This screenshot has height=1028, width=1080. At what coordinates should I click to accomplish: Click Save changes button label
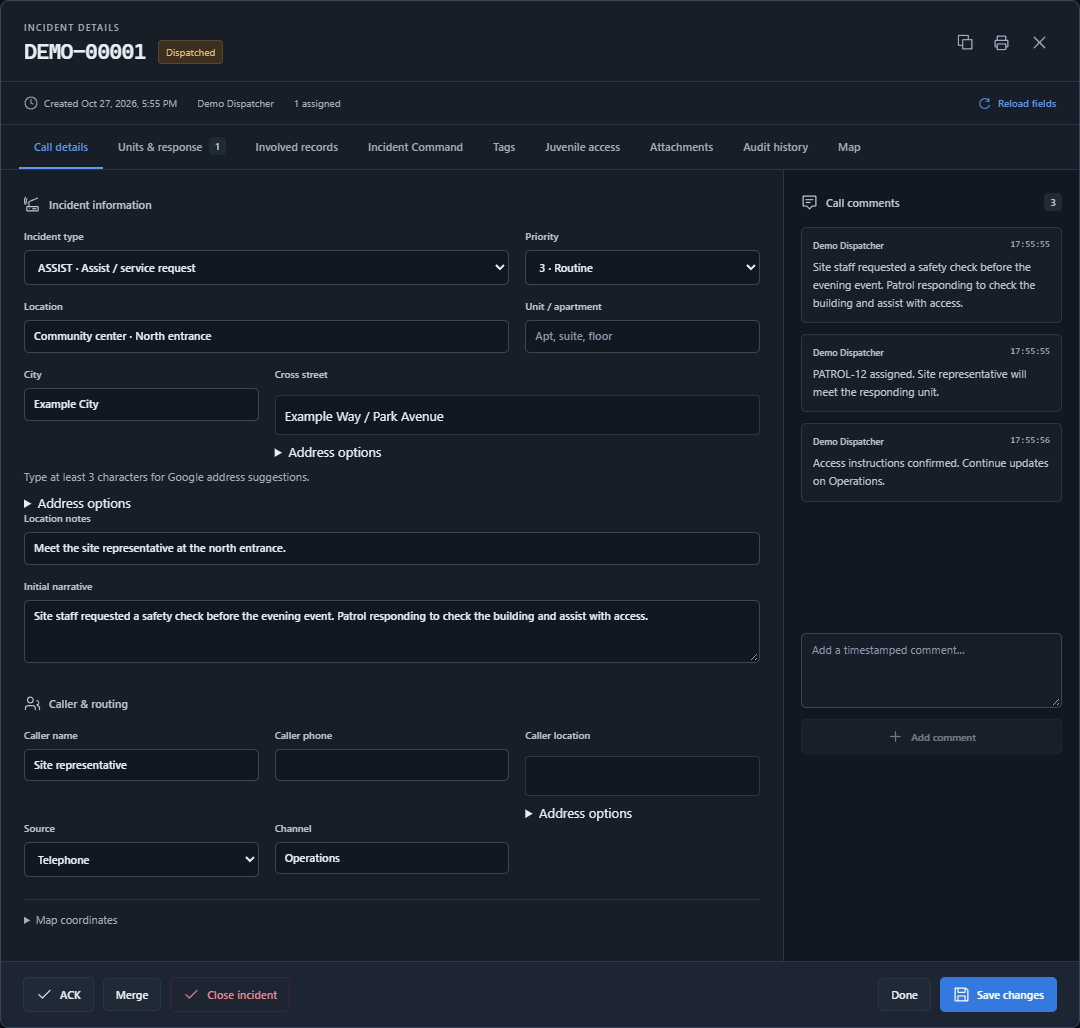tap(1010, 995)
